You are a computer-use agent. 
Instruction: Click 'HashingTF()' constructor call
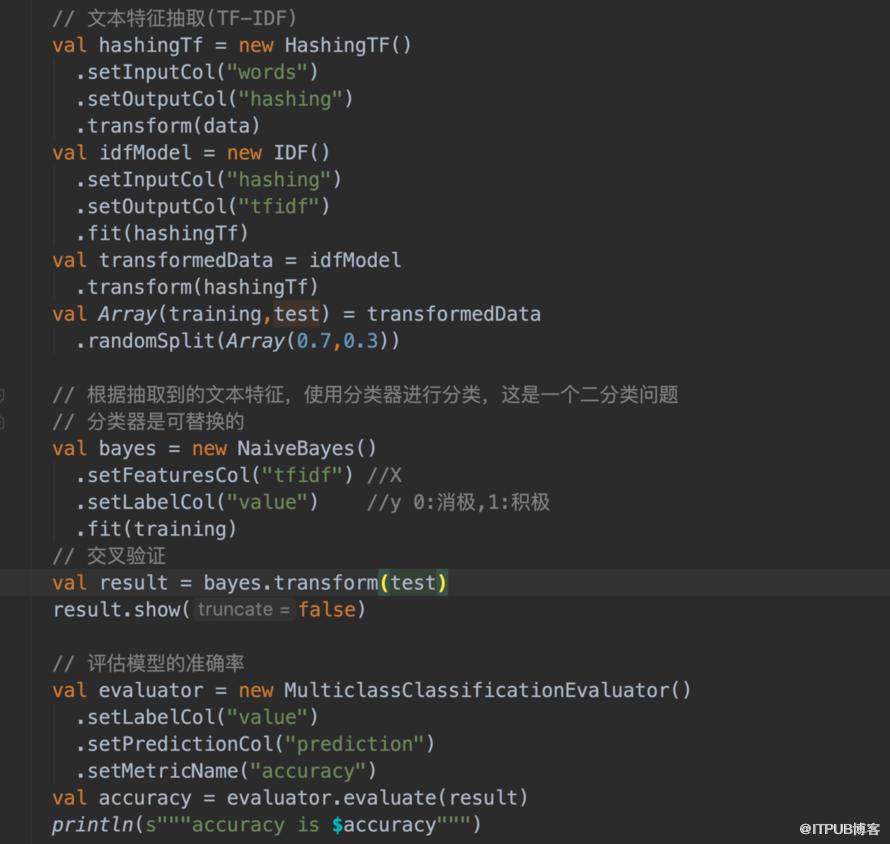point(347,45)
